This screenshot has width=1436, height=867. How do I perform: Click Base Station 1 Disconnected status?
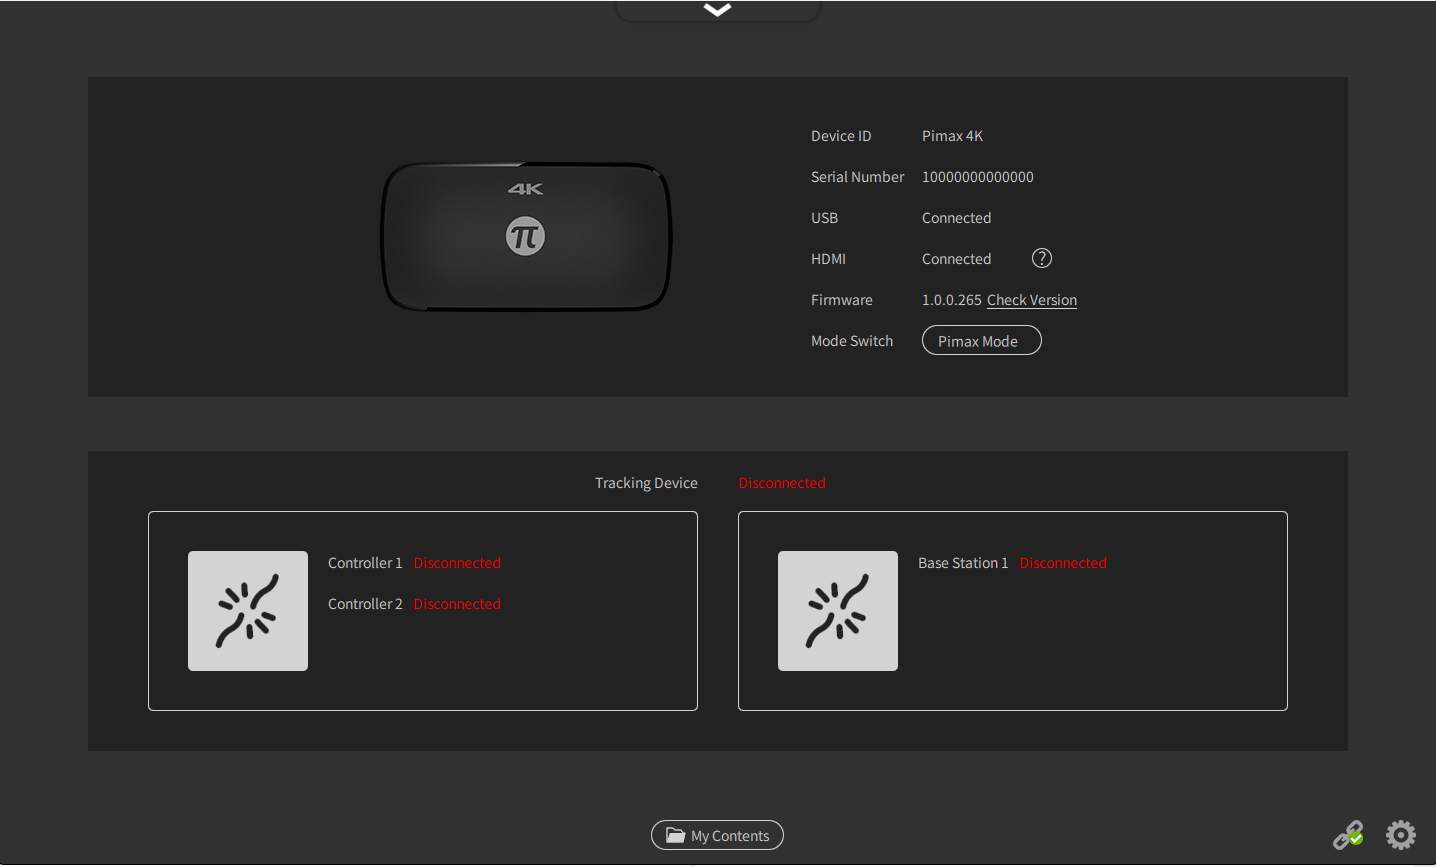click(x=1063, y=563)
